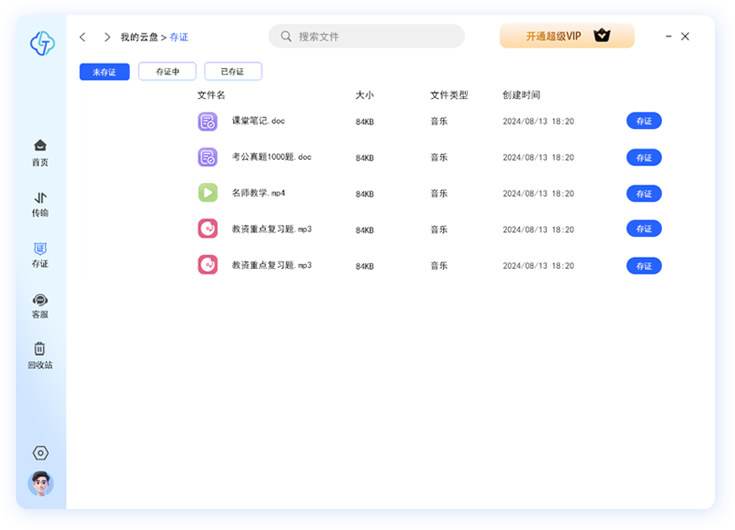Click 存证 button for 考公真题1000题.doc
This screenshot has height=530, width=735.
[644, 157]
